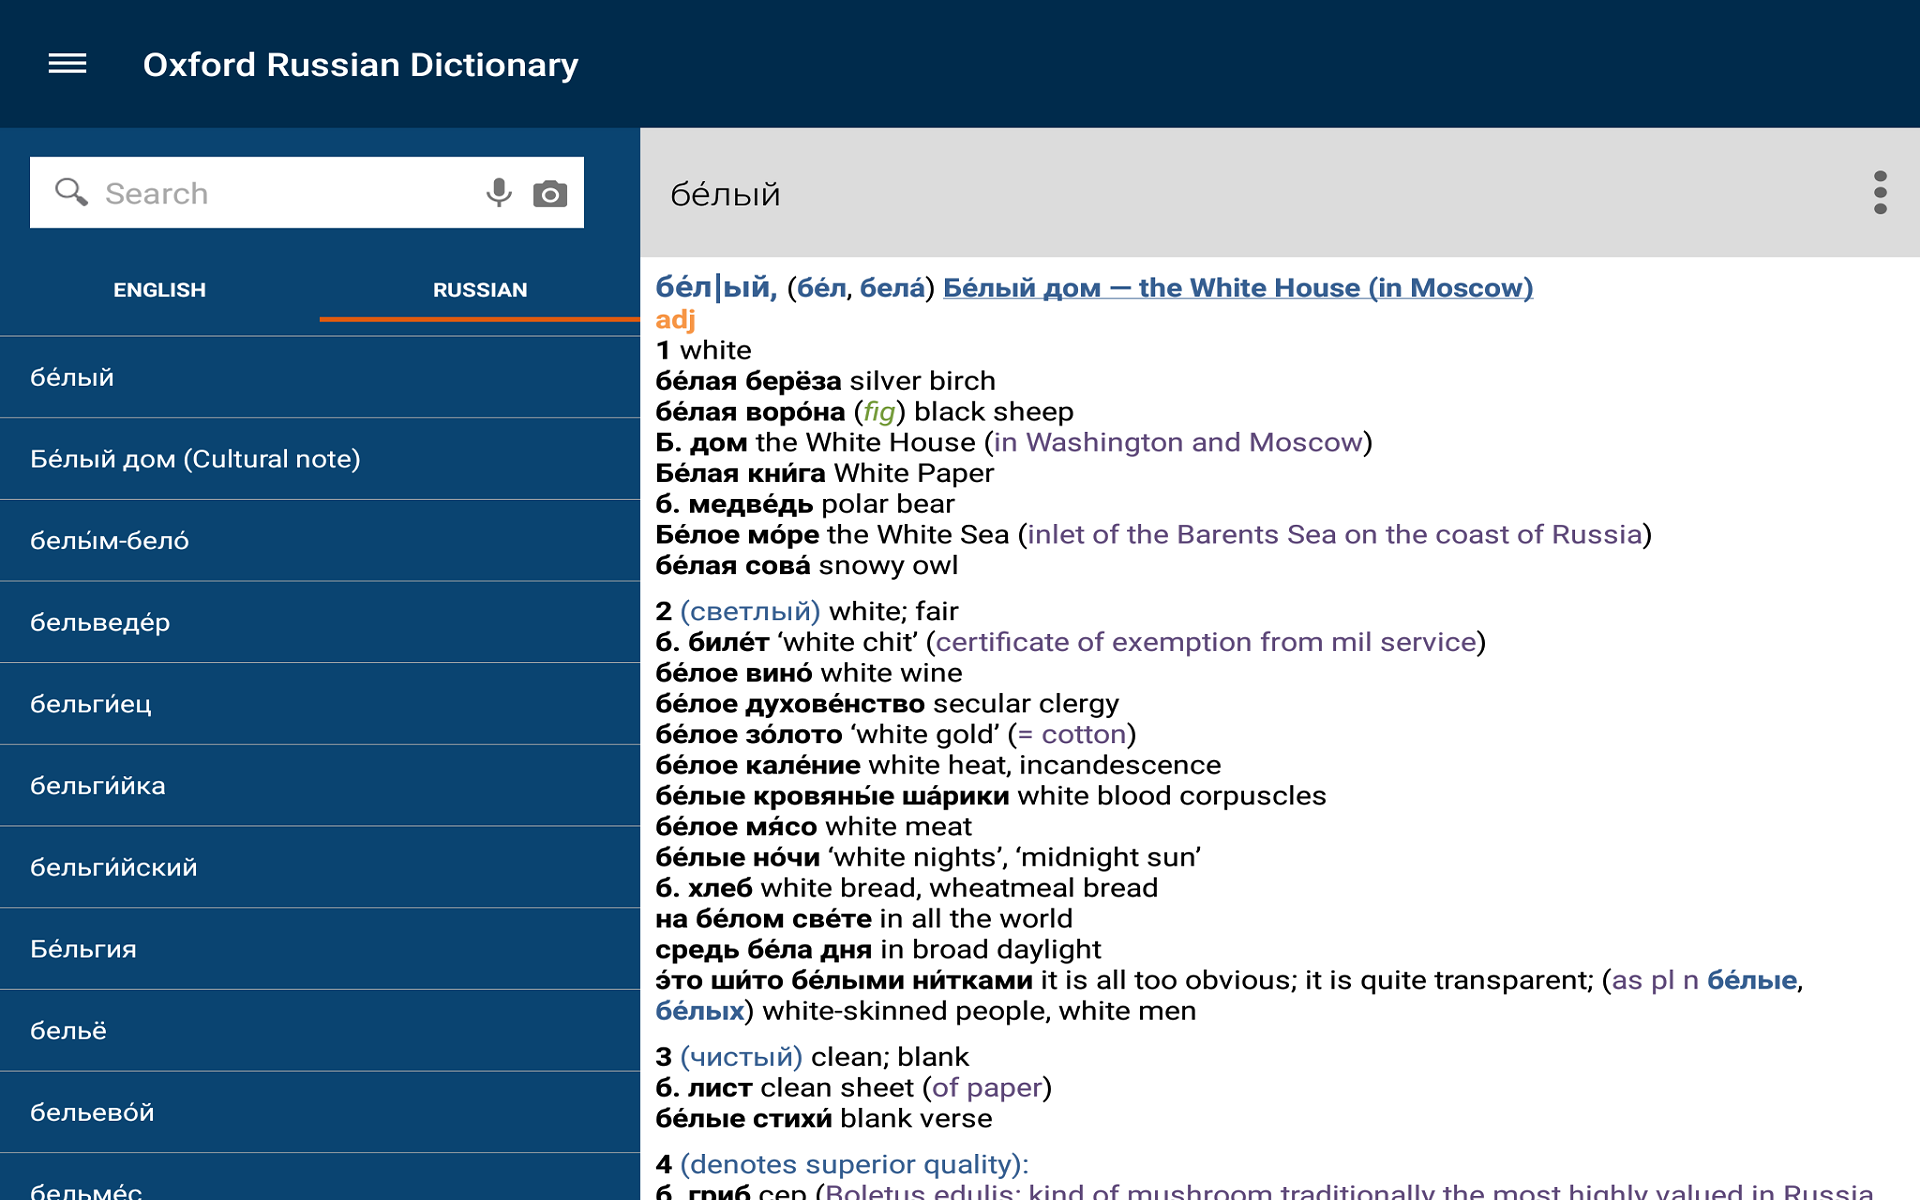Click the бе́лые plural link
This screenshot has width=1920, height=1200.
(1752, 980)
